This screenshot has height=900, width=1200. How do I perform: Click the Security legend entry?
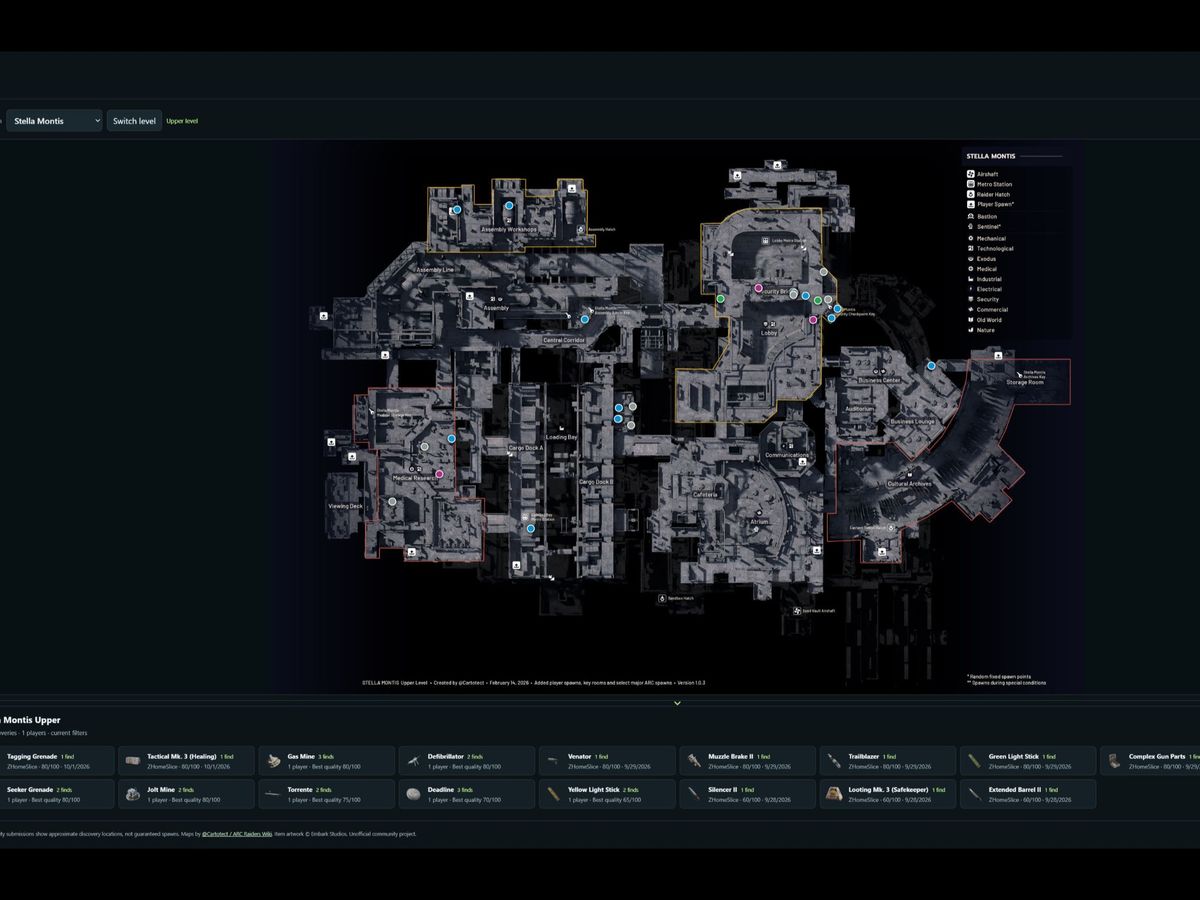click(983, 299)
